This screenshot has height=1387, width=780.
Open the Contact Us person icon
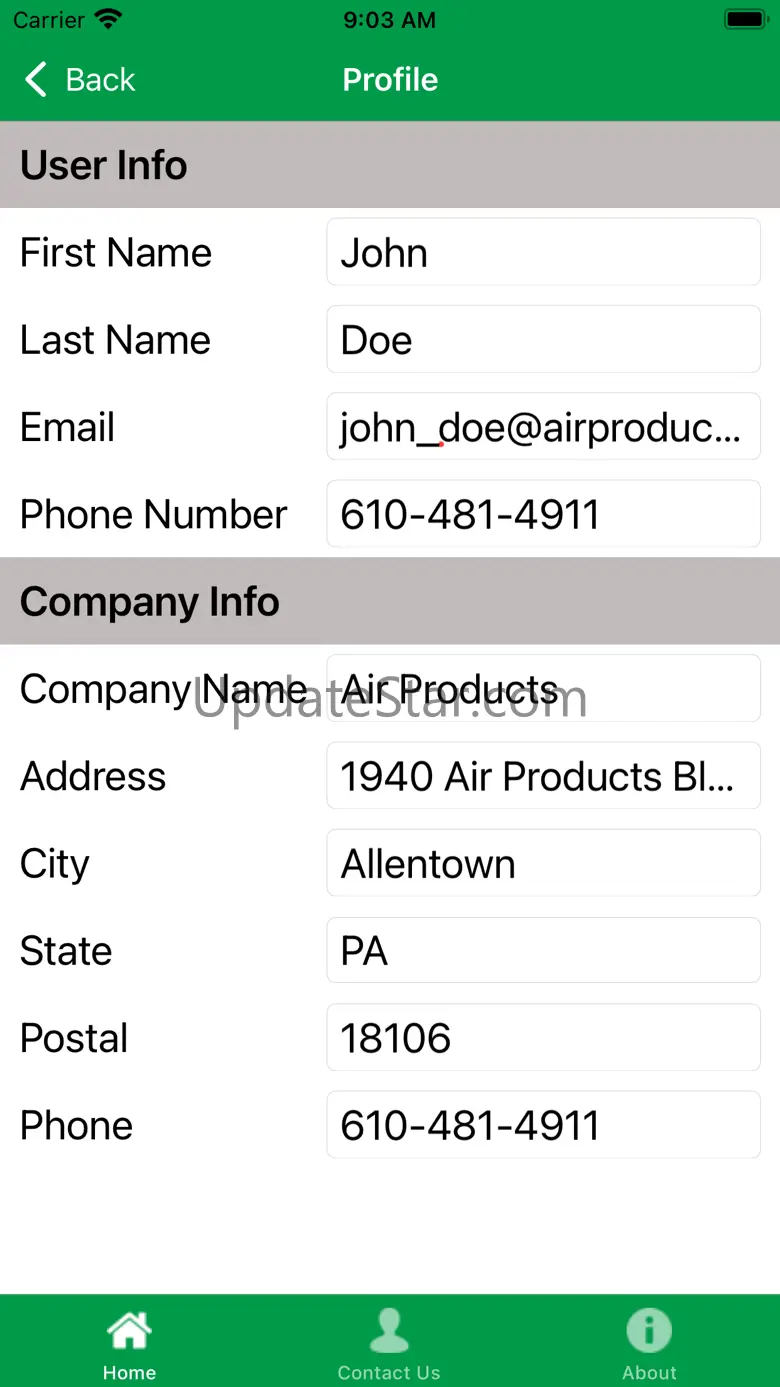pyautogui.click(x=389, y=1331)
